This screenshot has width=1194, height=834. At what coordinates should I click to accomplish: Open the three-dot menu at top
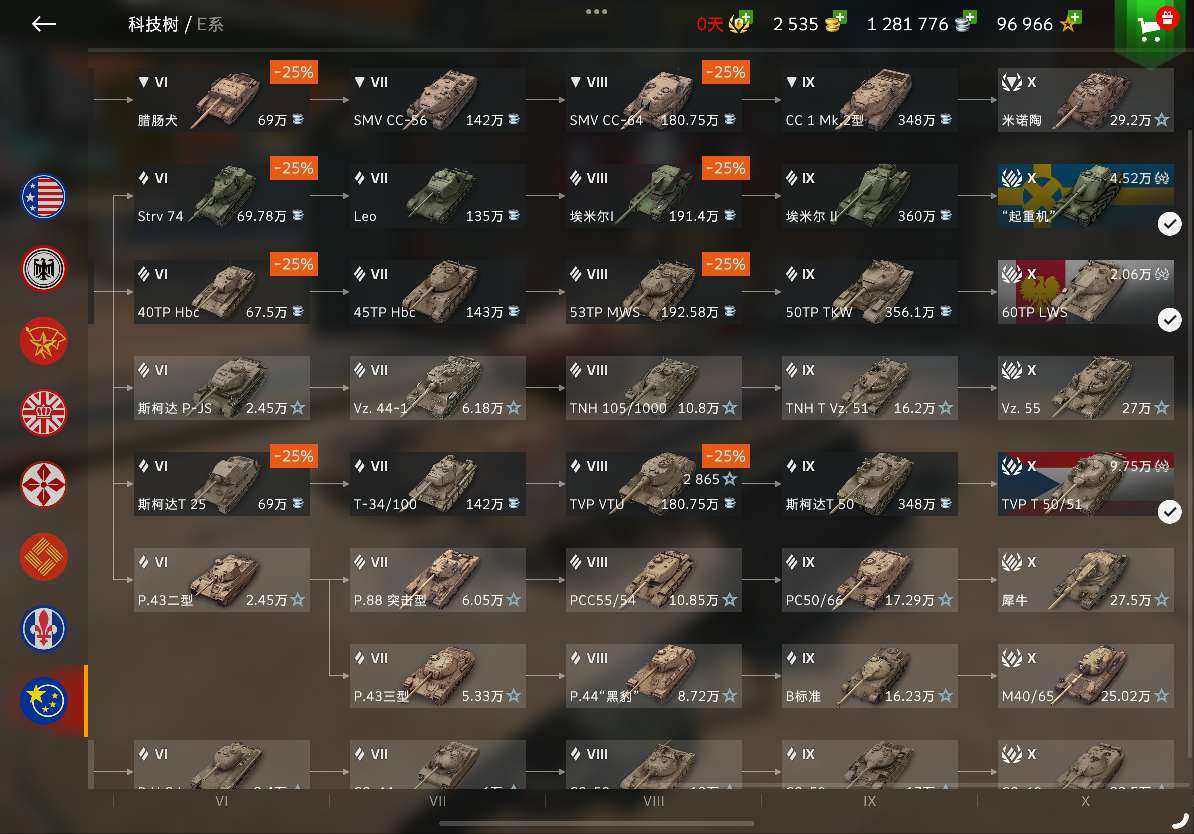[596, 11]
